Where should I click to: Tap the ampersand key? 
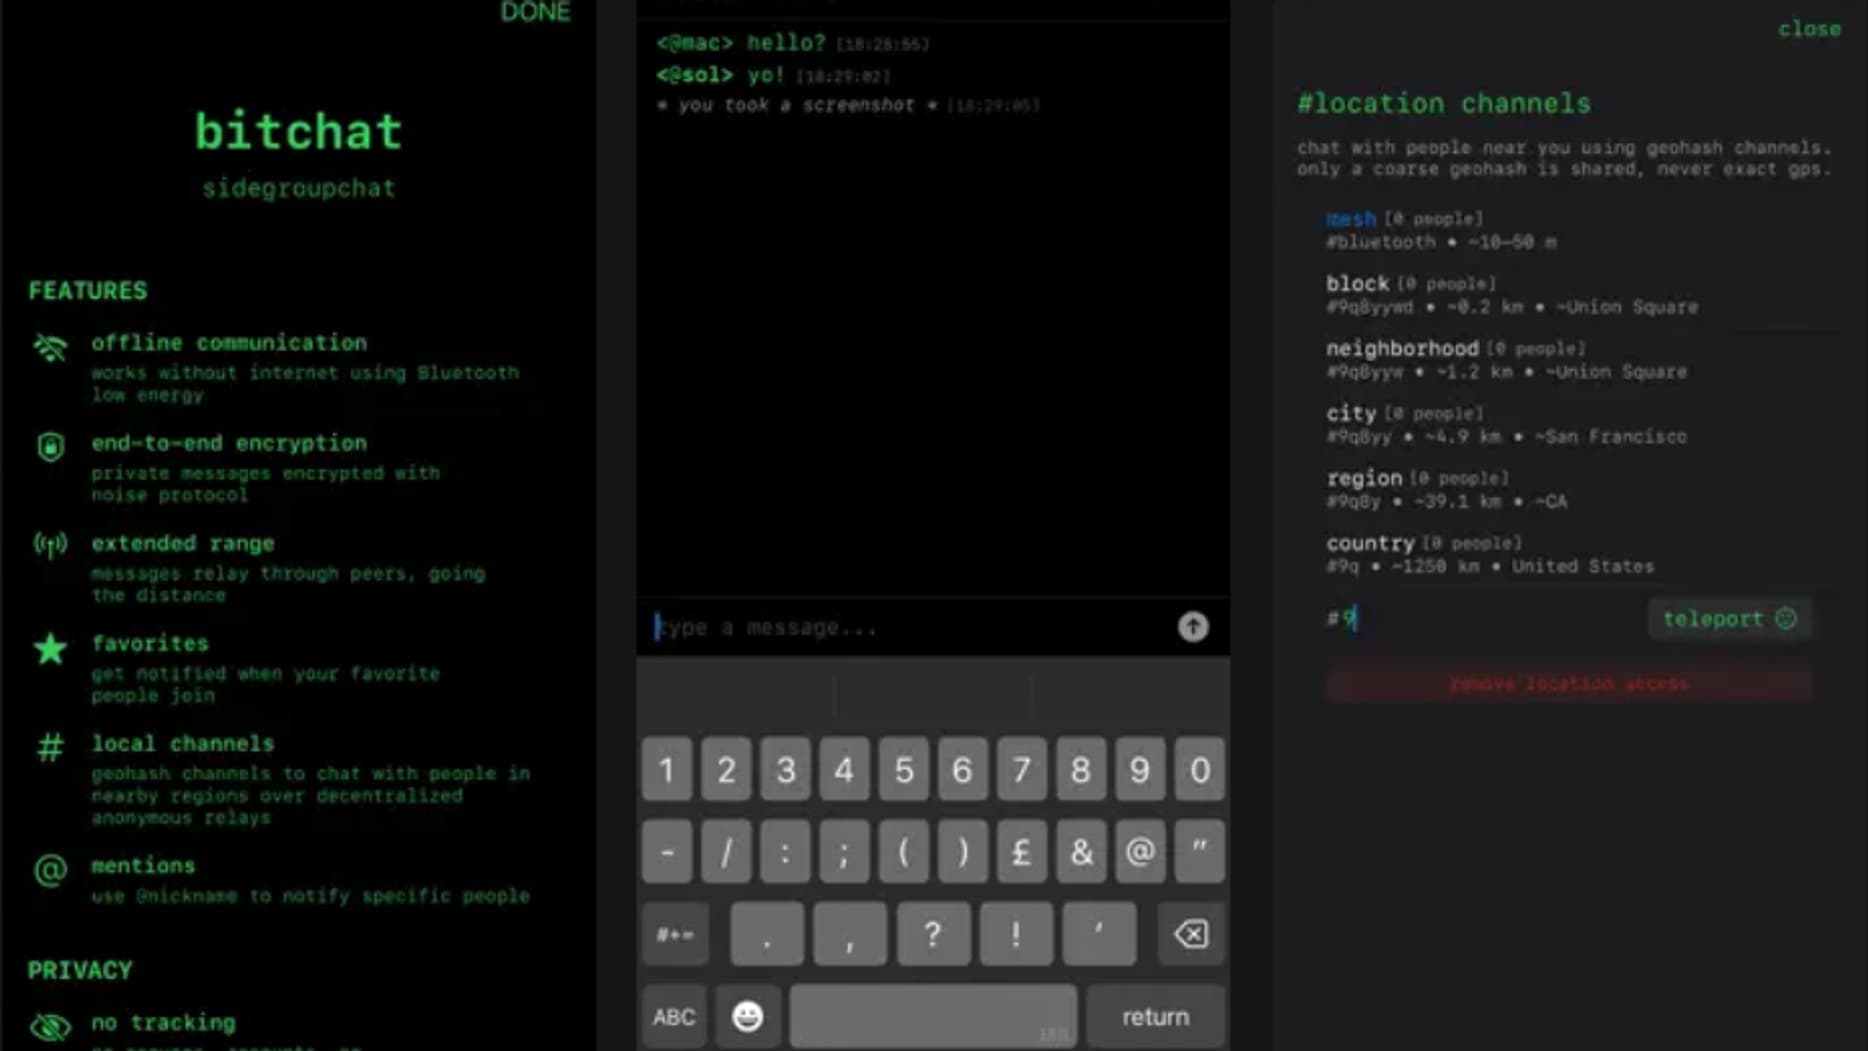pyautogui.click(x=1081, y=852)
